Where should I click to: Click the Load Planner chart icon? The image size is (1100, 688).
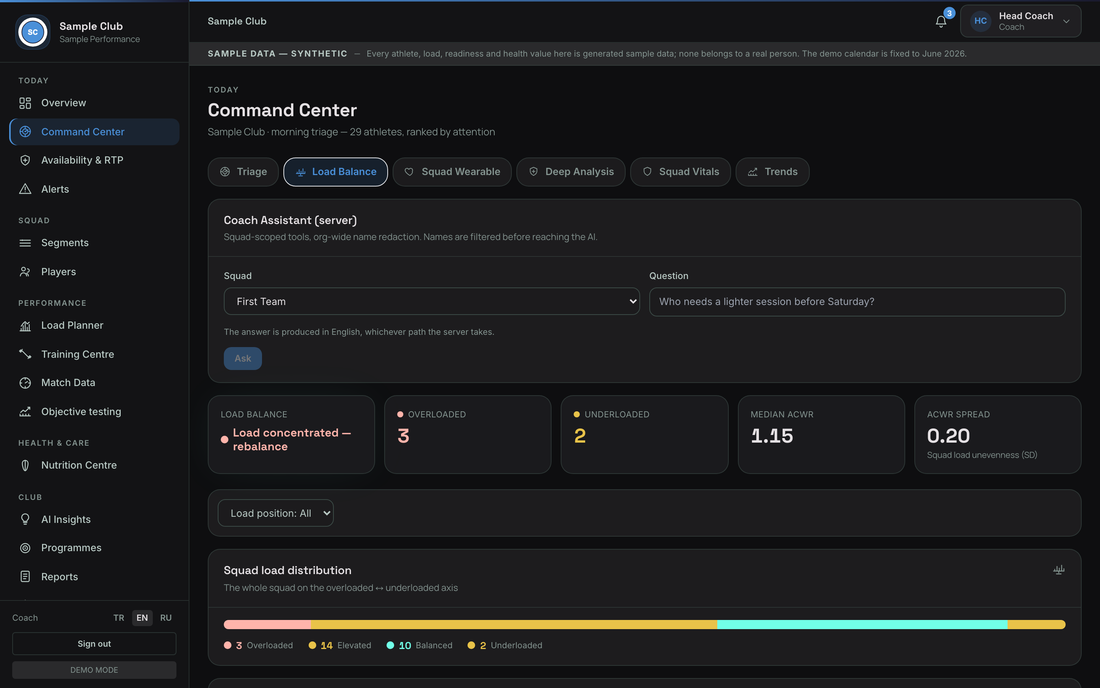tap(25, 325)
